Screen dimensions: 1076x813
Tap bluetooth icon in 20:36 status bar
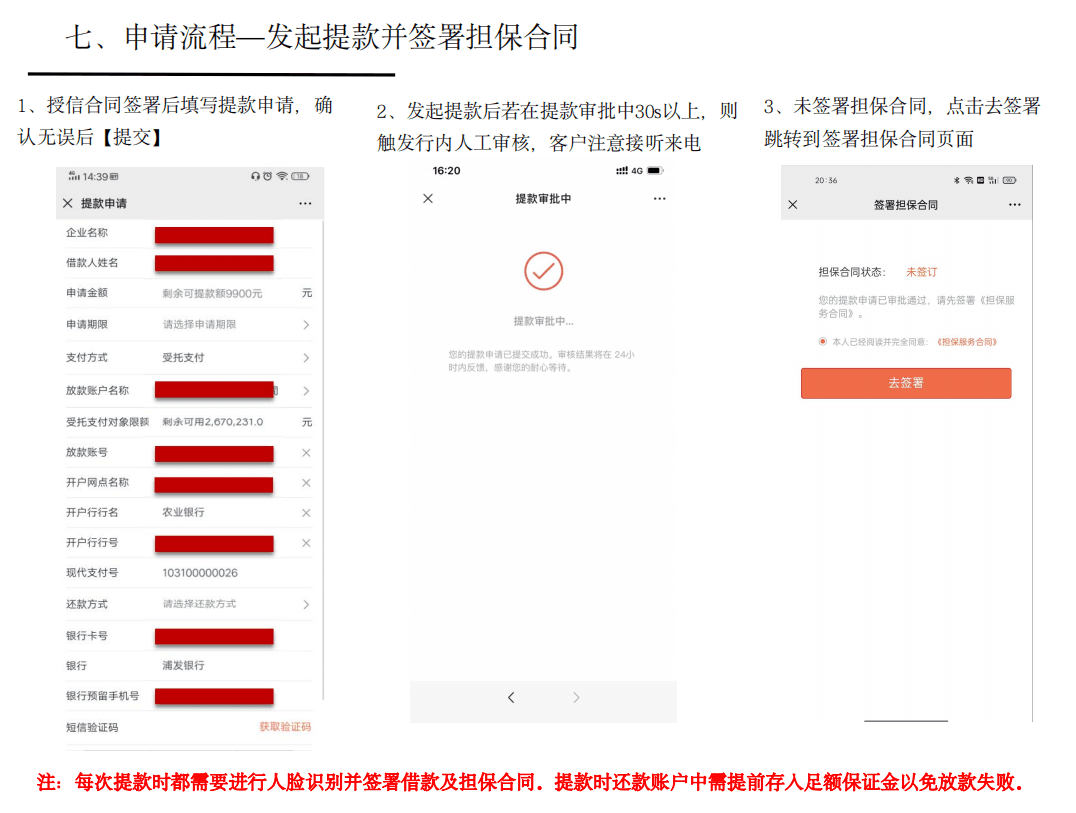[957, 180]
